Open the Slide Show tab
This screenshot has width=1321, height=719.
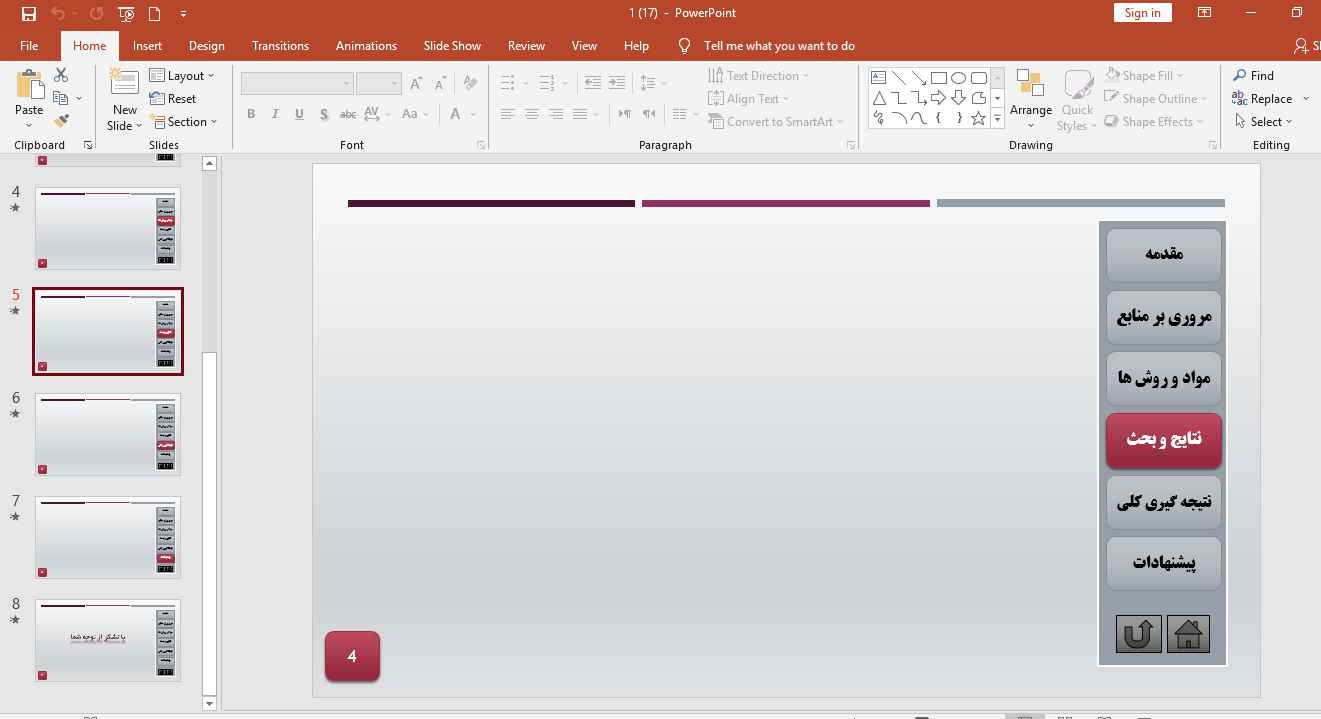click(452, 46)
